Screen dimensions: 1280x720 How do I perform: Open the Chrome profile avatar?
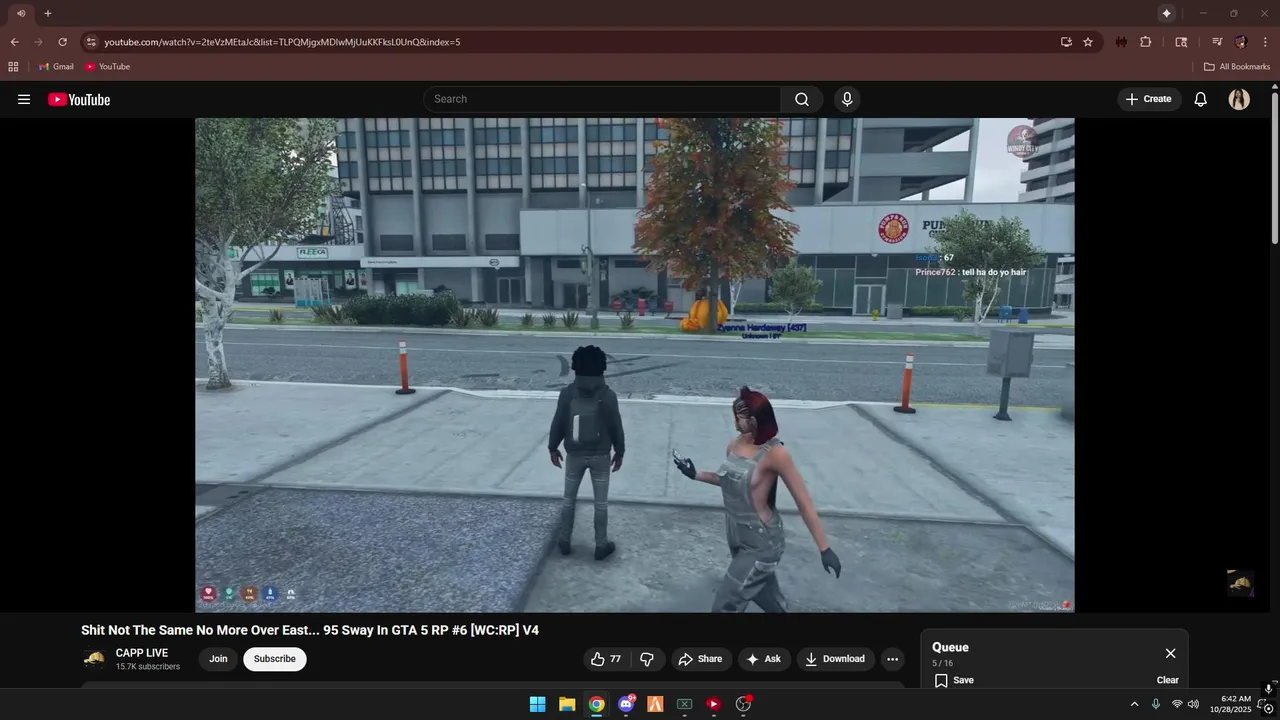pos(1241,42)
